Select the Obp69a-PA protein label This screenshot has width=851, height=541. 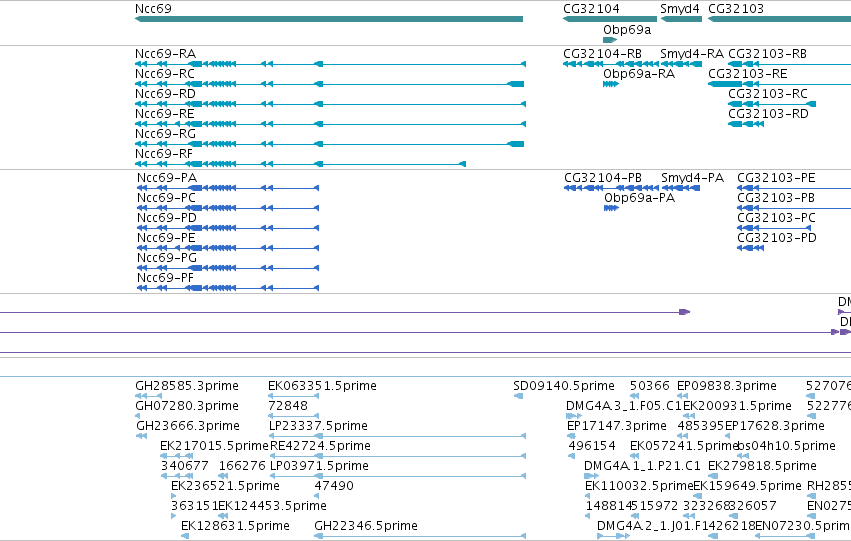point(639,198)
